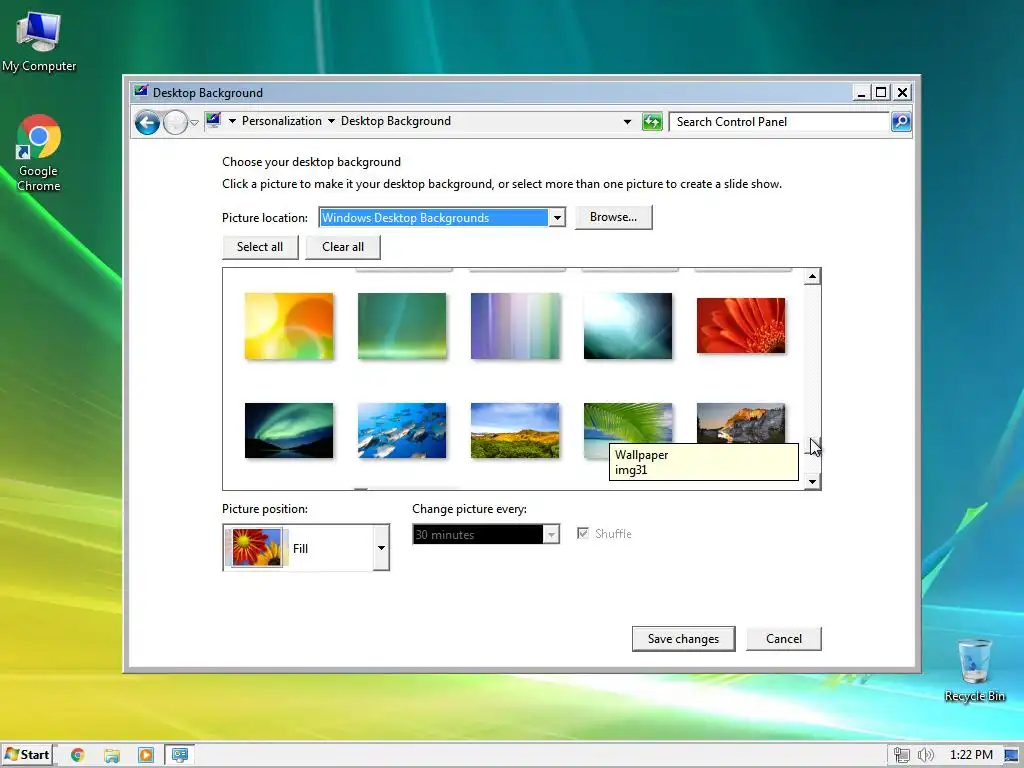This screenshot has width=1024, height=768.
Task: Select the green aurora Vista wallpaper
Action: (x=402, y=326)
